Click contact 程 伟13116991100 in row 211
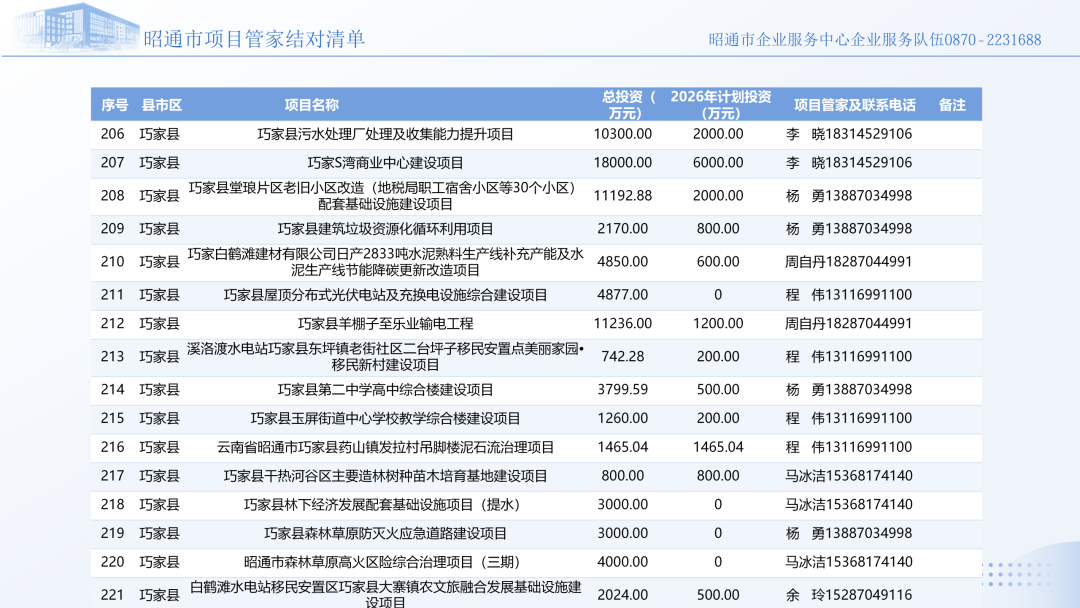1080x608 pixels. point(849,295)
